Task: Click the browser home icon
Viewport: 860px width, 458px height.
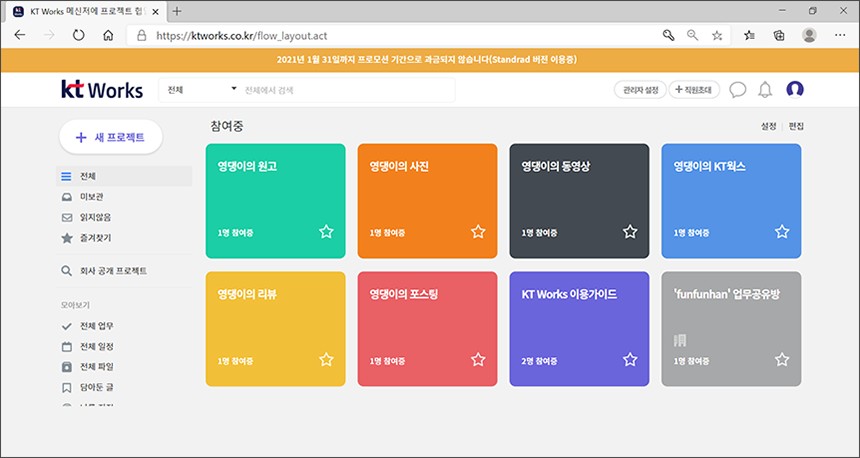Action: (x=108, y=36)
